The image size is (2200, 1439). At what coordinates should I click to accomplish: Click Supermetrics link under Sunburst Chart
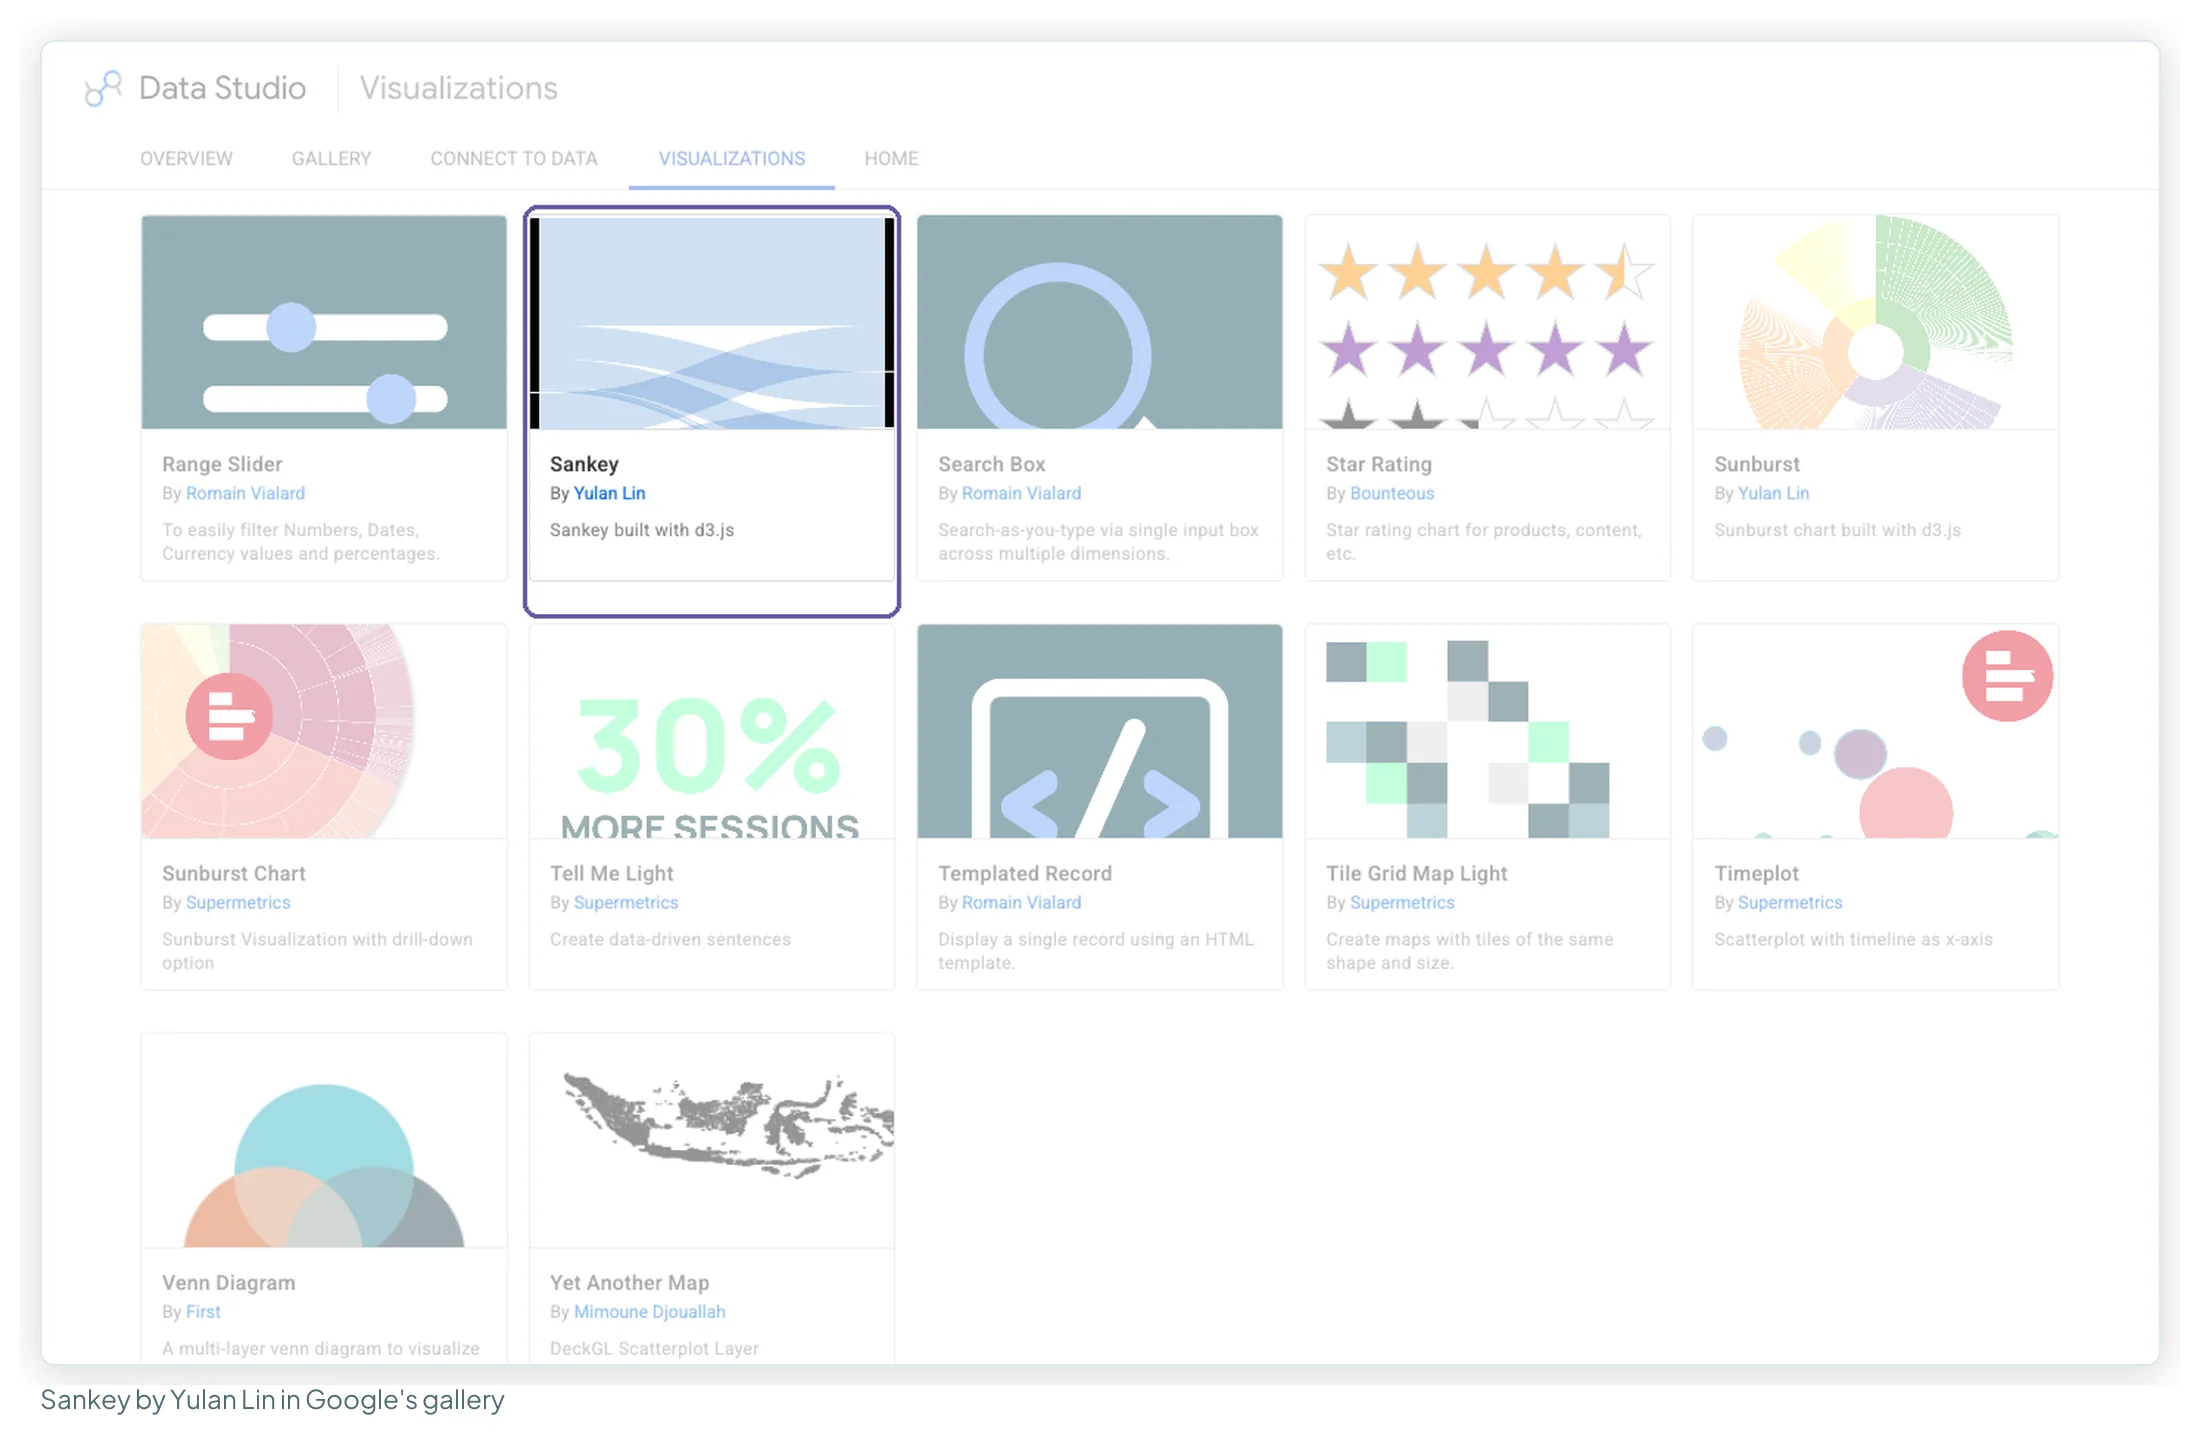coord(238,902)
